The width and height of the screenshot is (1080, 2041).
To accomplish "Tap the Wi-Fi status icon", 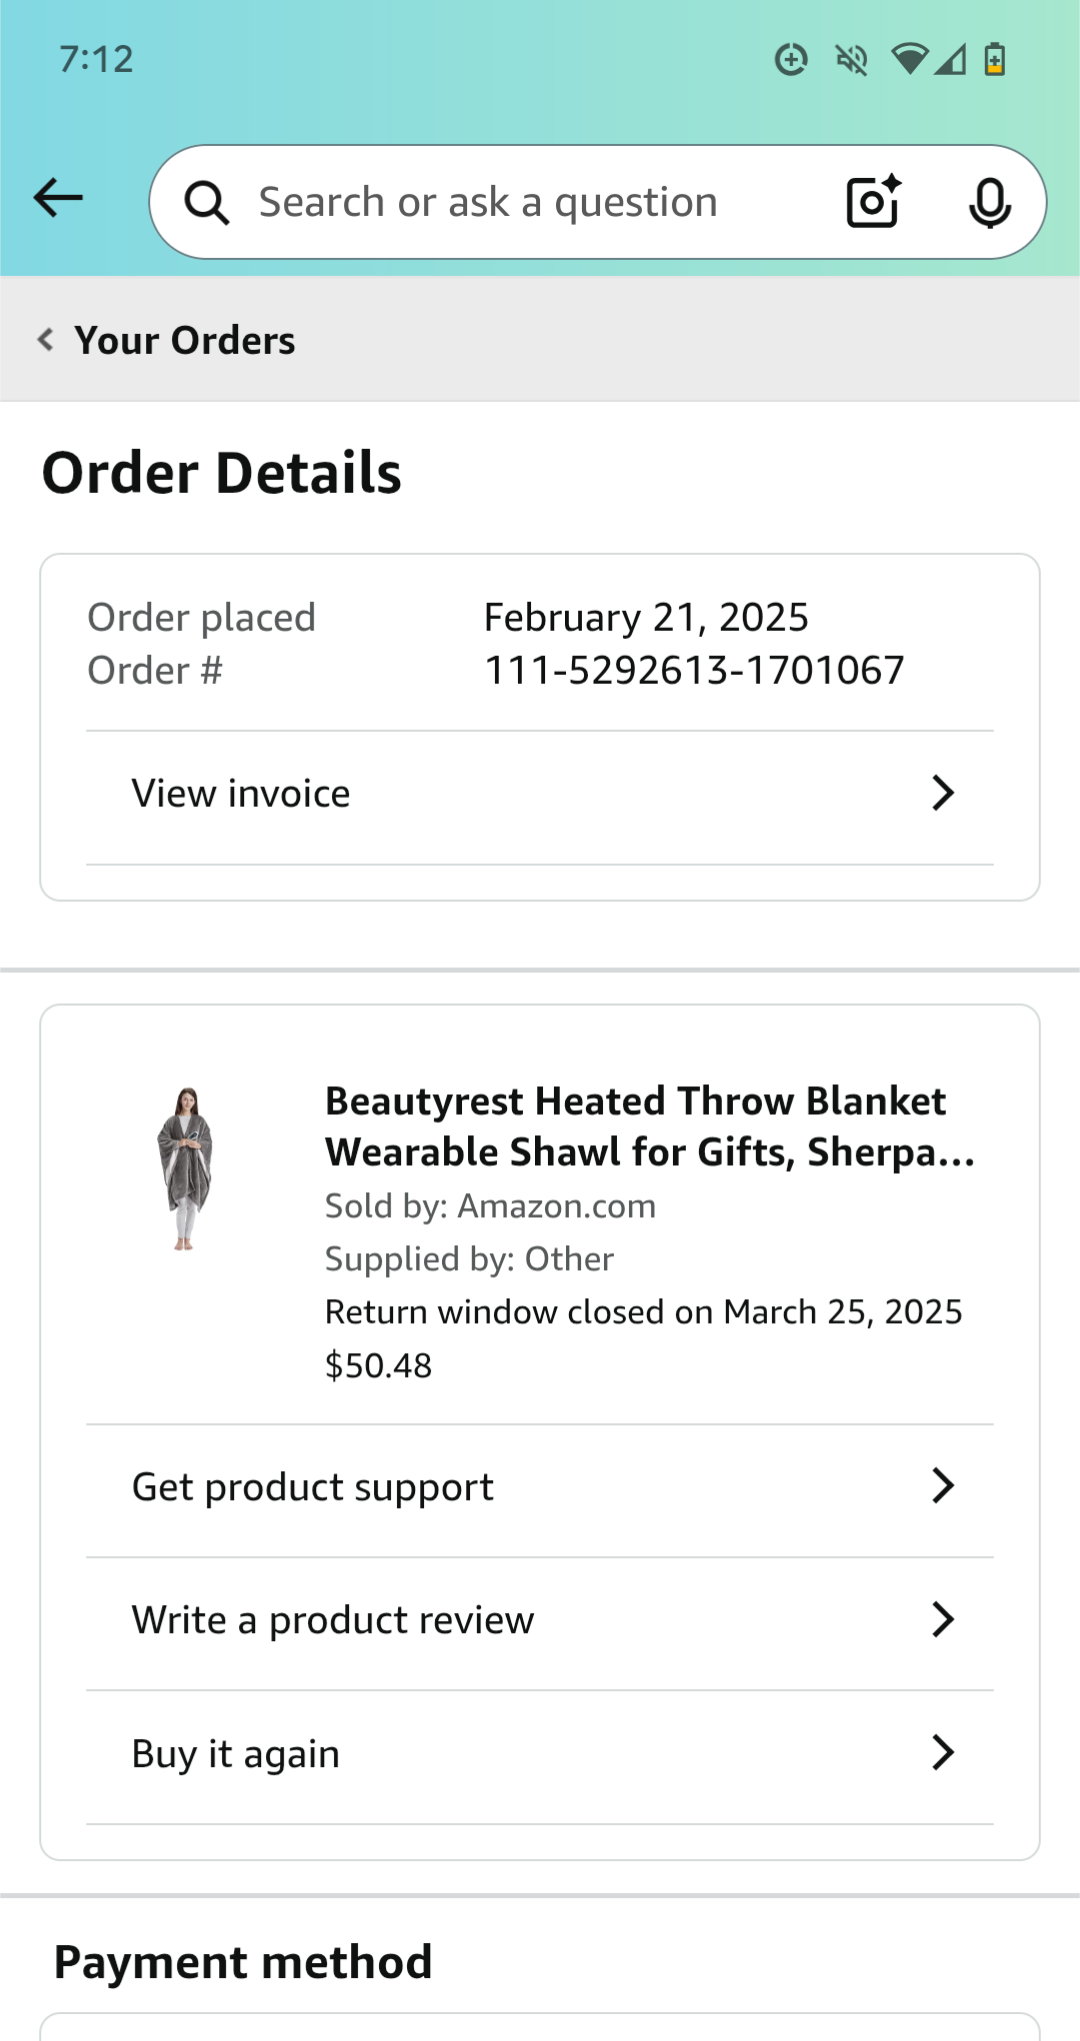I will (x=909, y=60).
